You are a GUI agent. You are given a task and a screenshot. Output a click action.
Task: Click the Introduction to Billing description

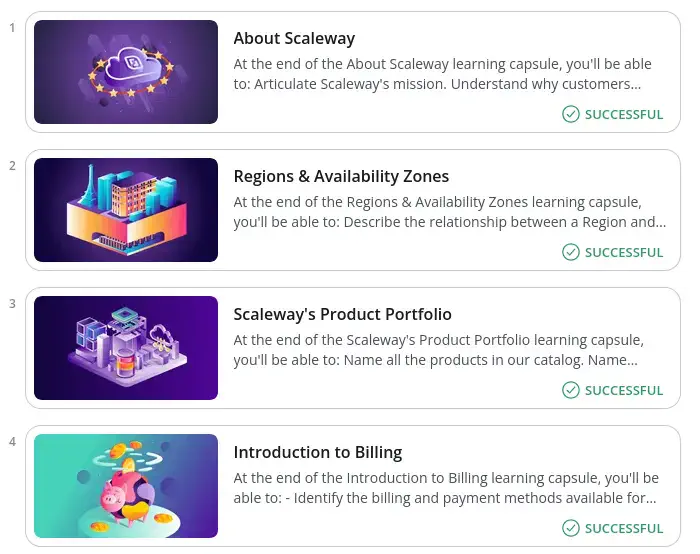(x=445, y=488)
